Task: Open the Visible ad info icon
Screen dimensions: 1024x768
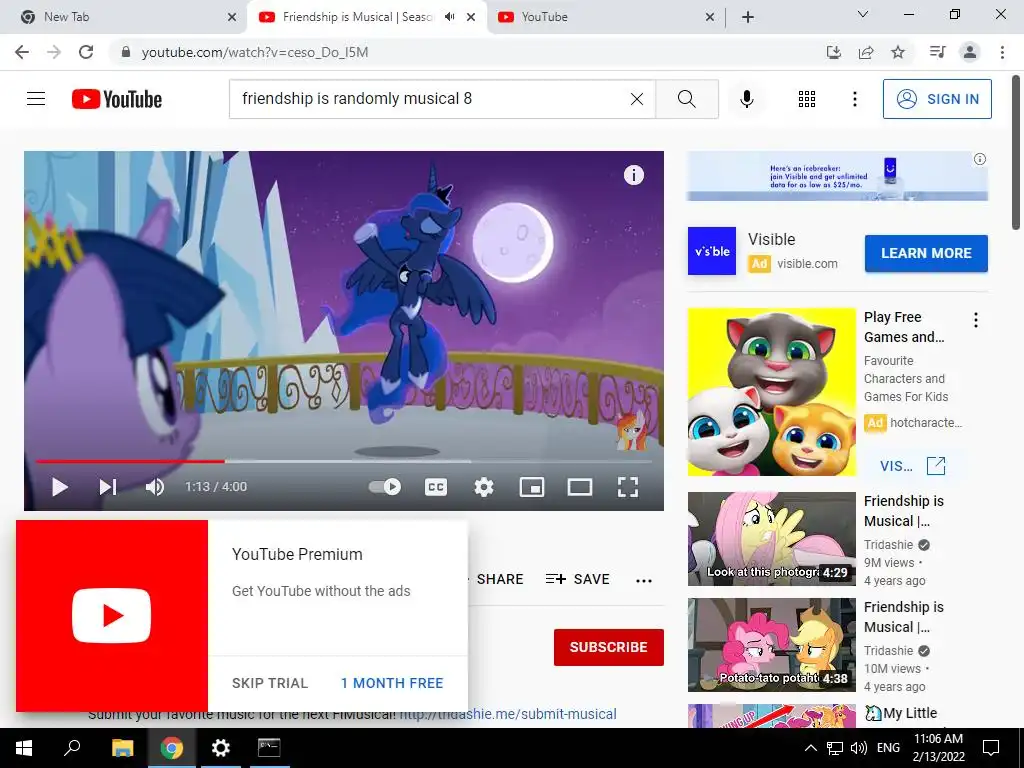Action: point(980,159)
